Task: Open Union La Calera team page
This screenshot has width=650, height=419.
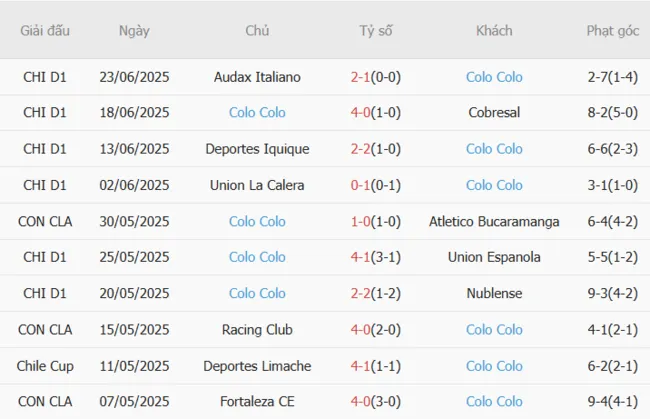Action: coord(257,185)
